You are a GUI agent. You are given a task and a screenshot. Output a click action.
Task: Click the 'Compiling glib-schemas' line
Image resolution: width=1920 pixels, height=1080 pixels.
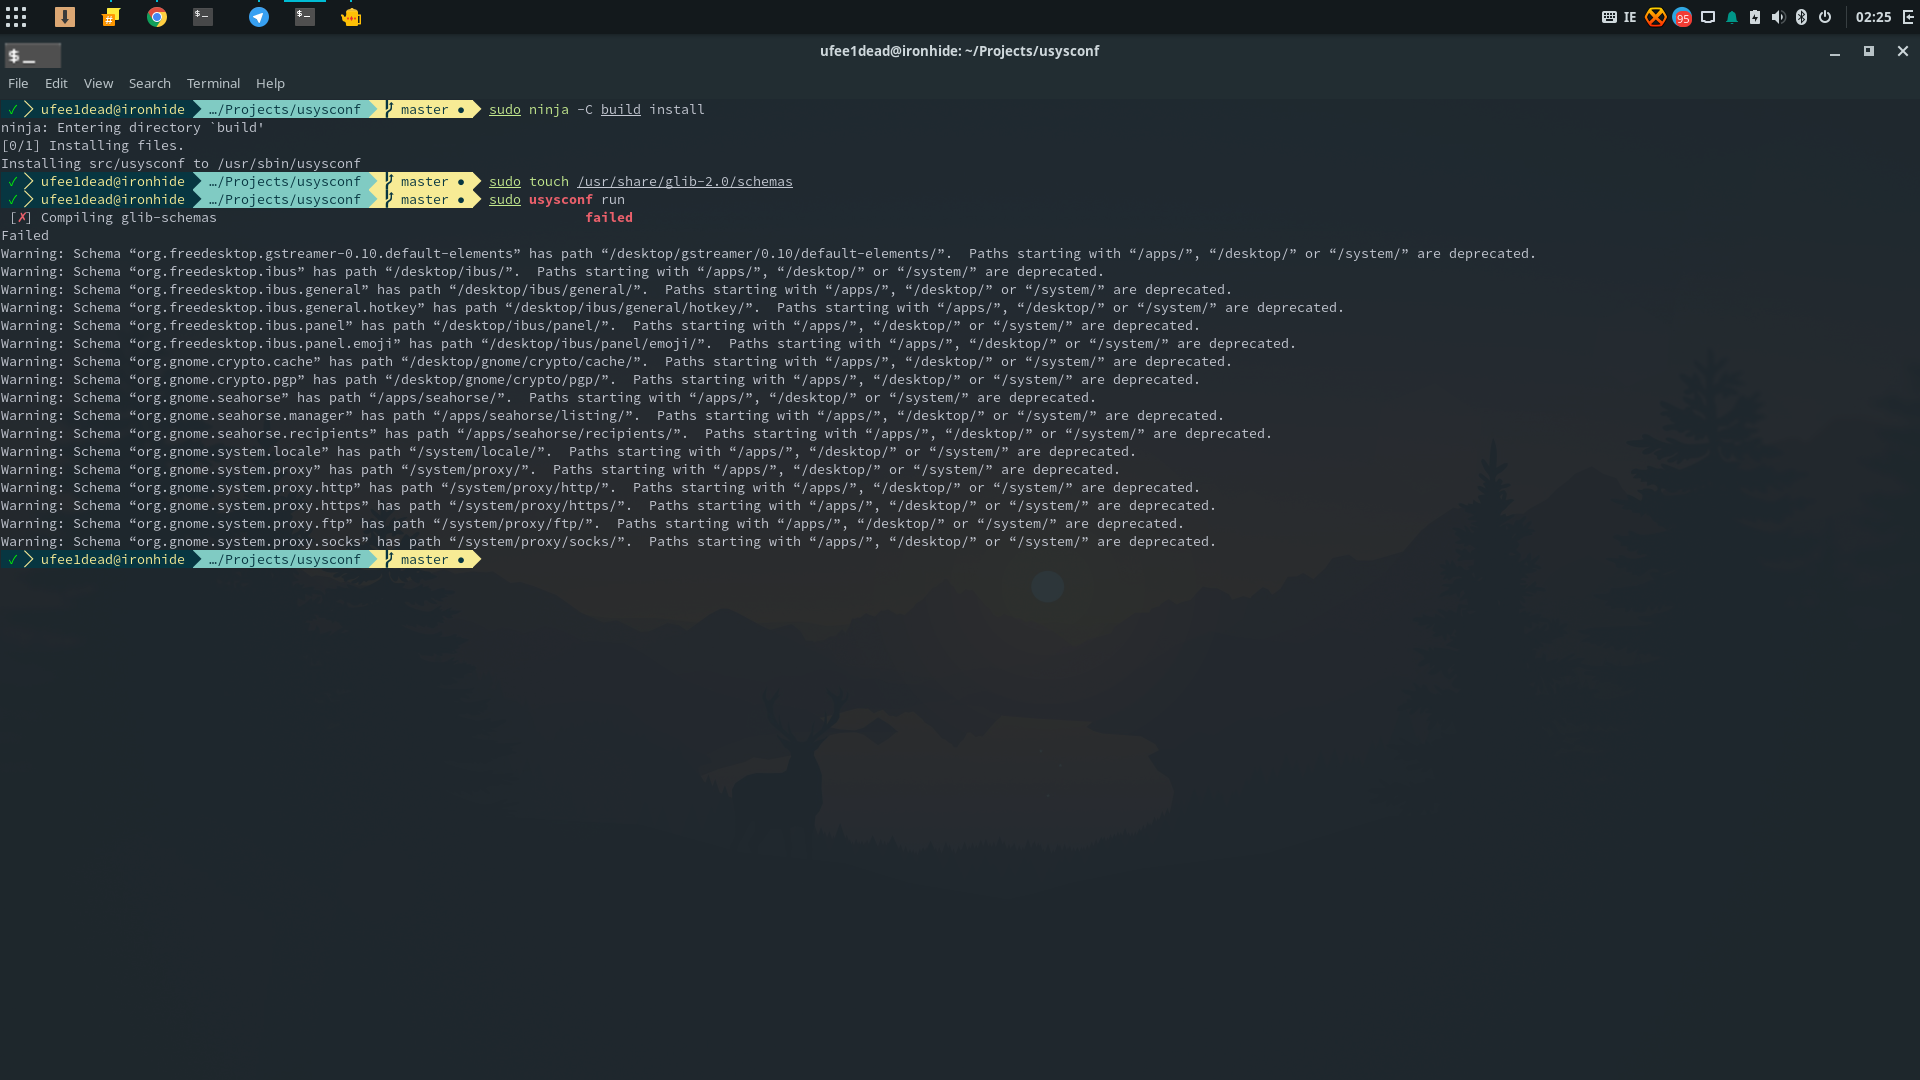click(x=129, y=217)
